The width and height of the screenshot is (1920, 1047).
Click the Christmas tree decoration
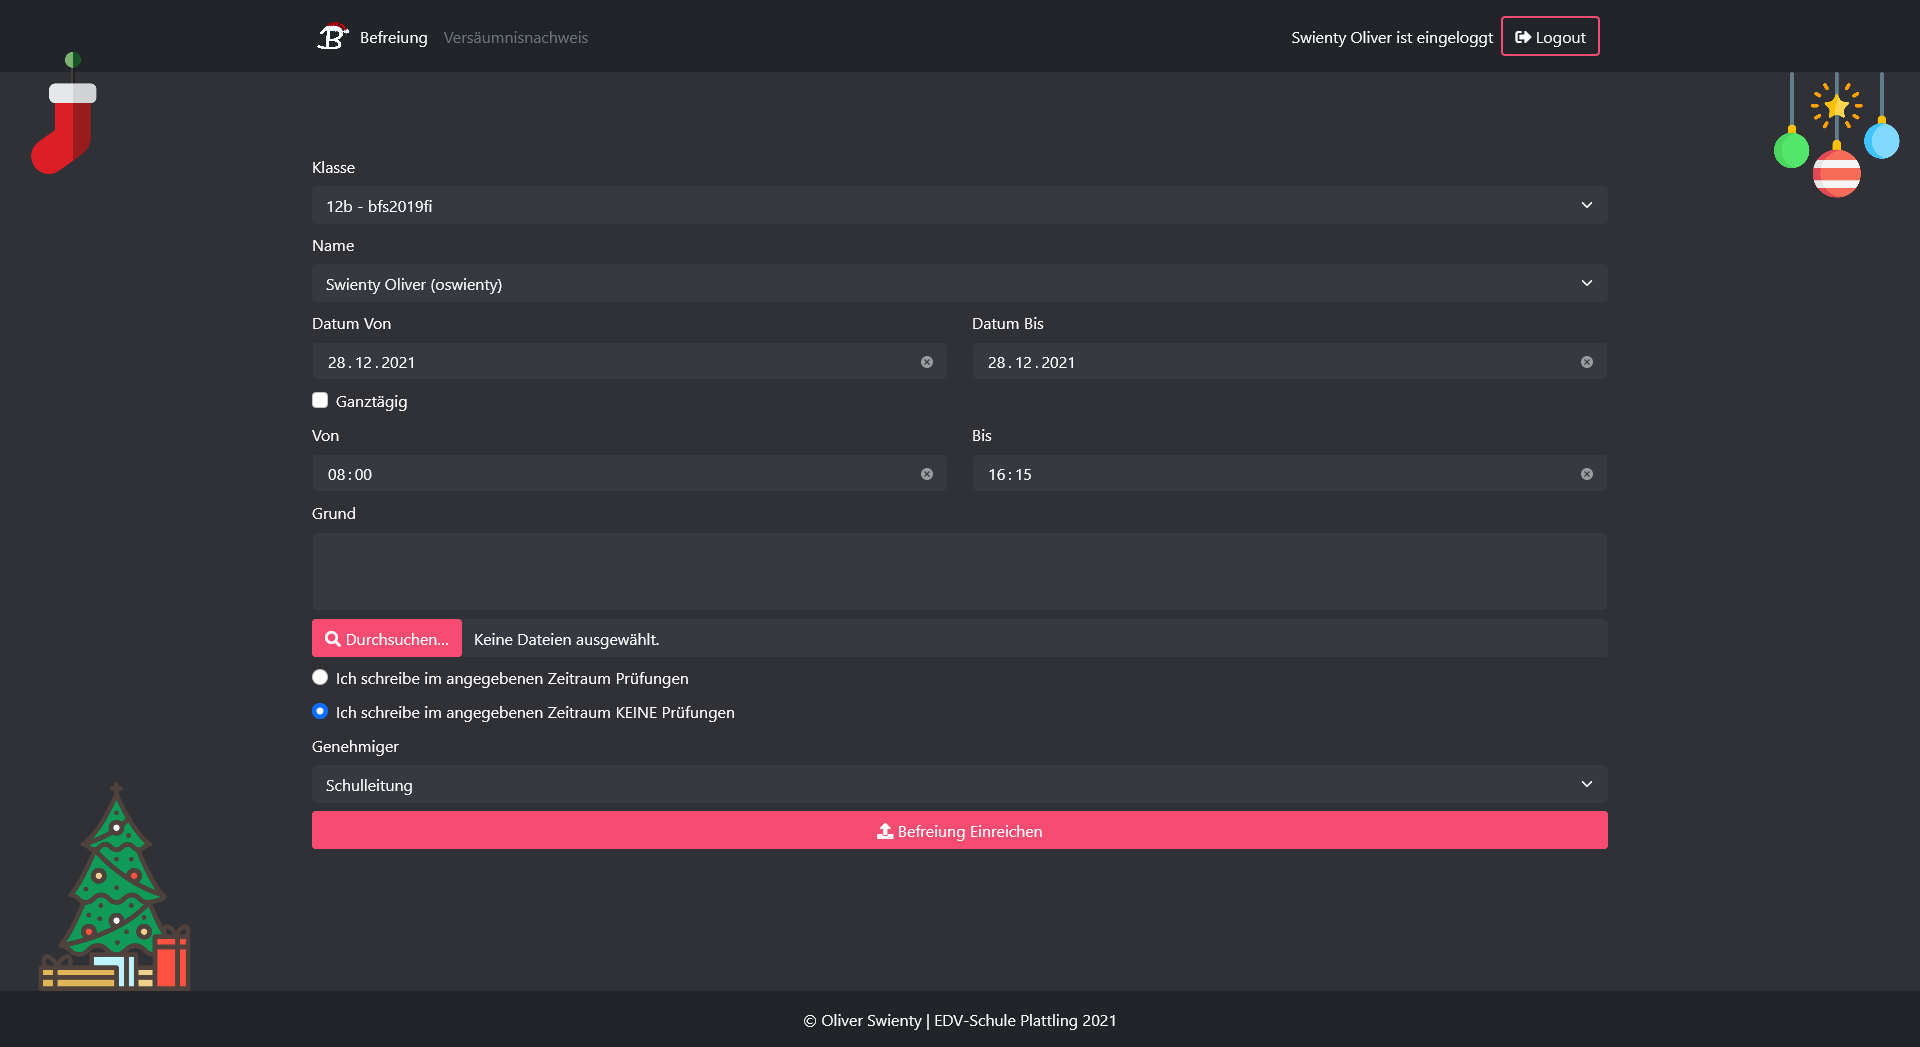tap(116, 890)
